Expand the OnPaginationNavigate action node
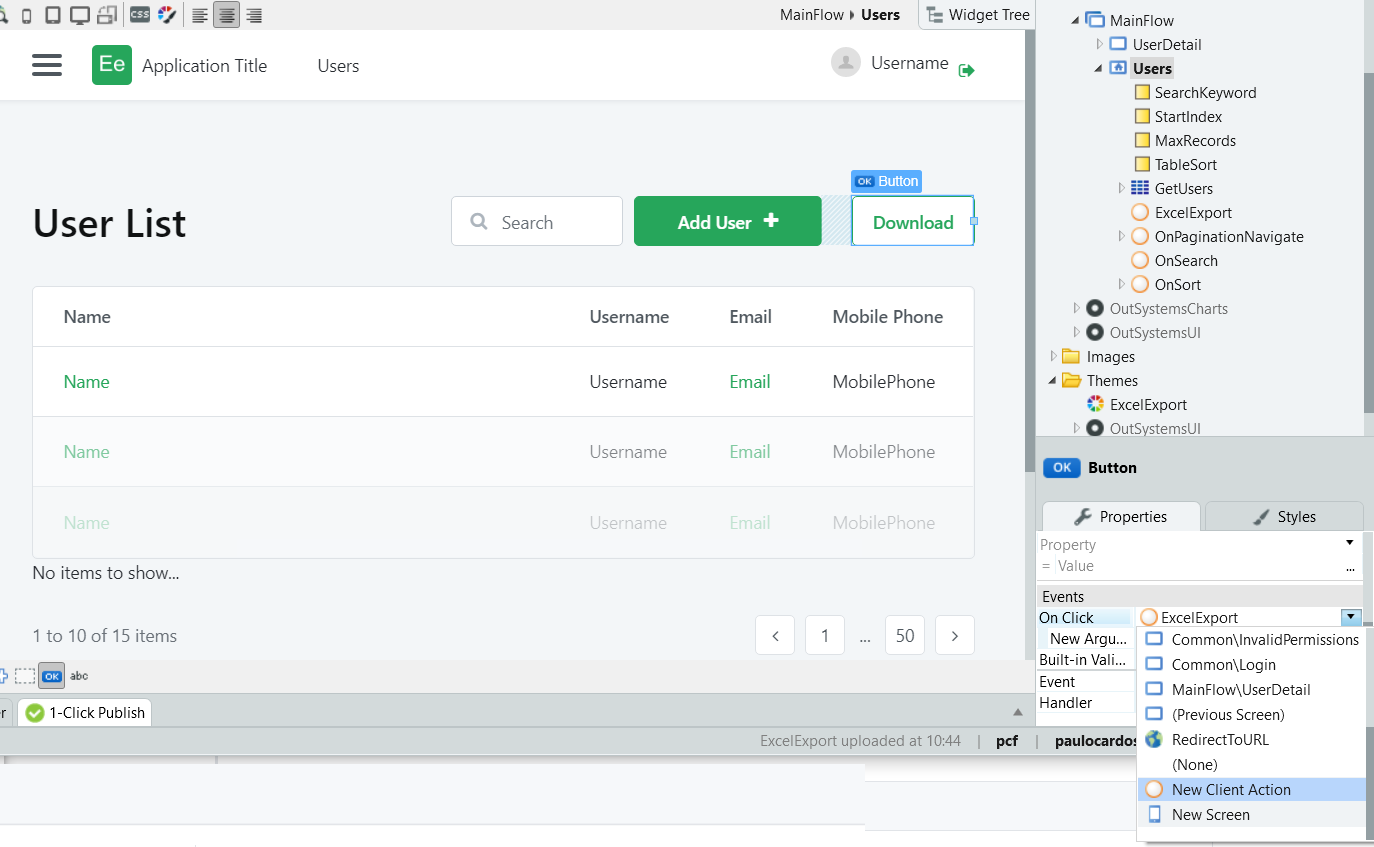 (1121, 236)
